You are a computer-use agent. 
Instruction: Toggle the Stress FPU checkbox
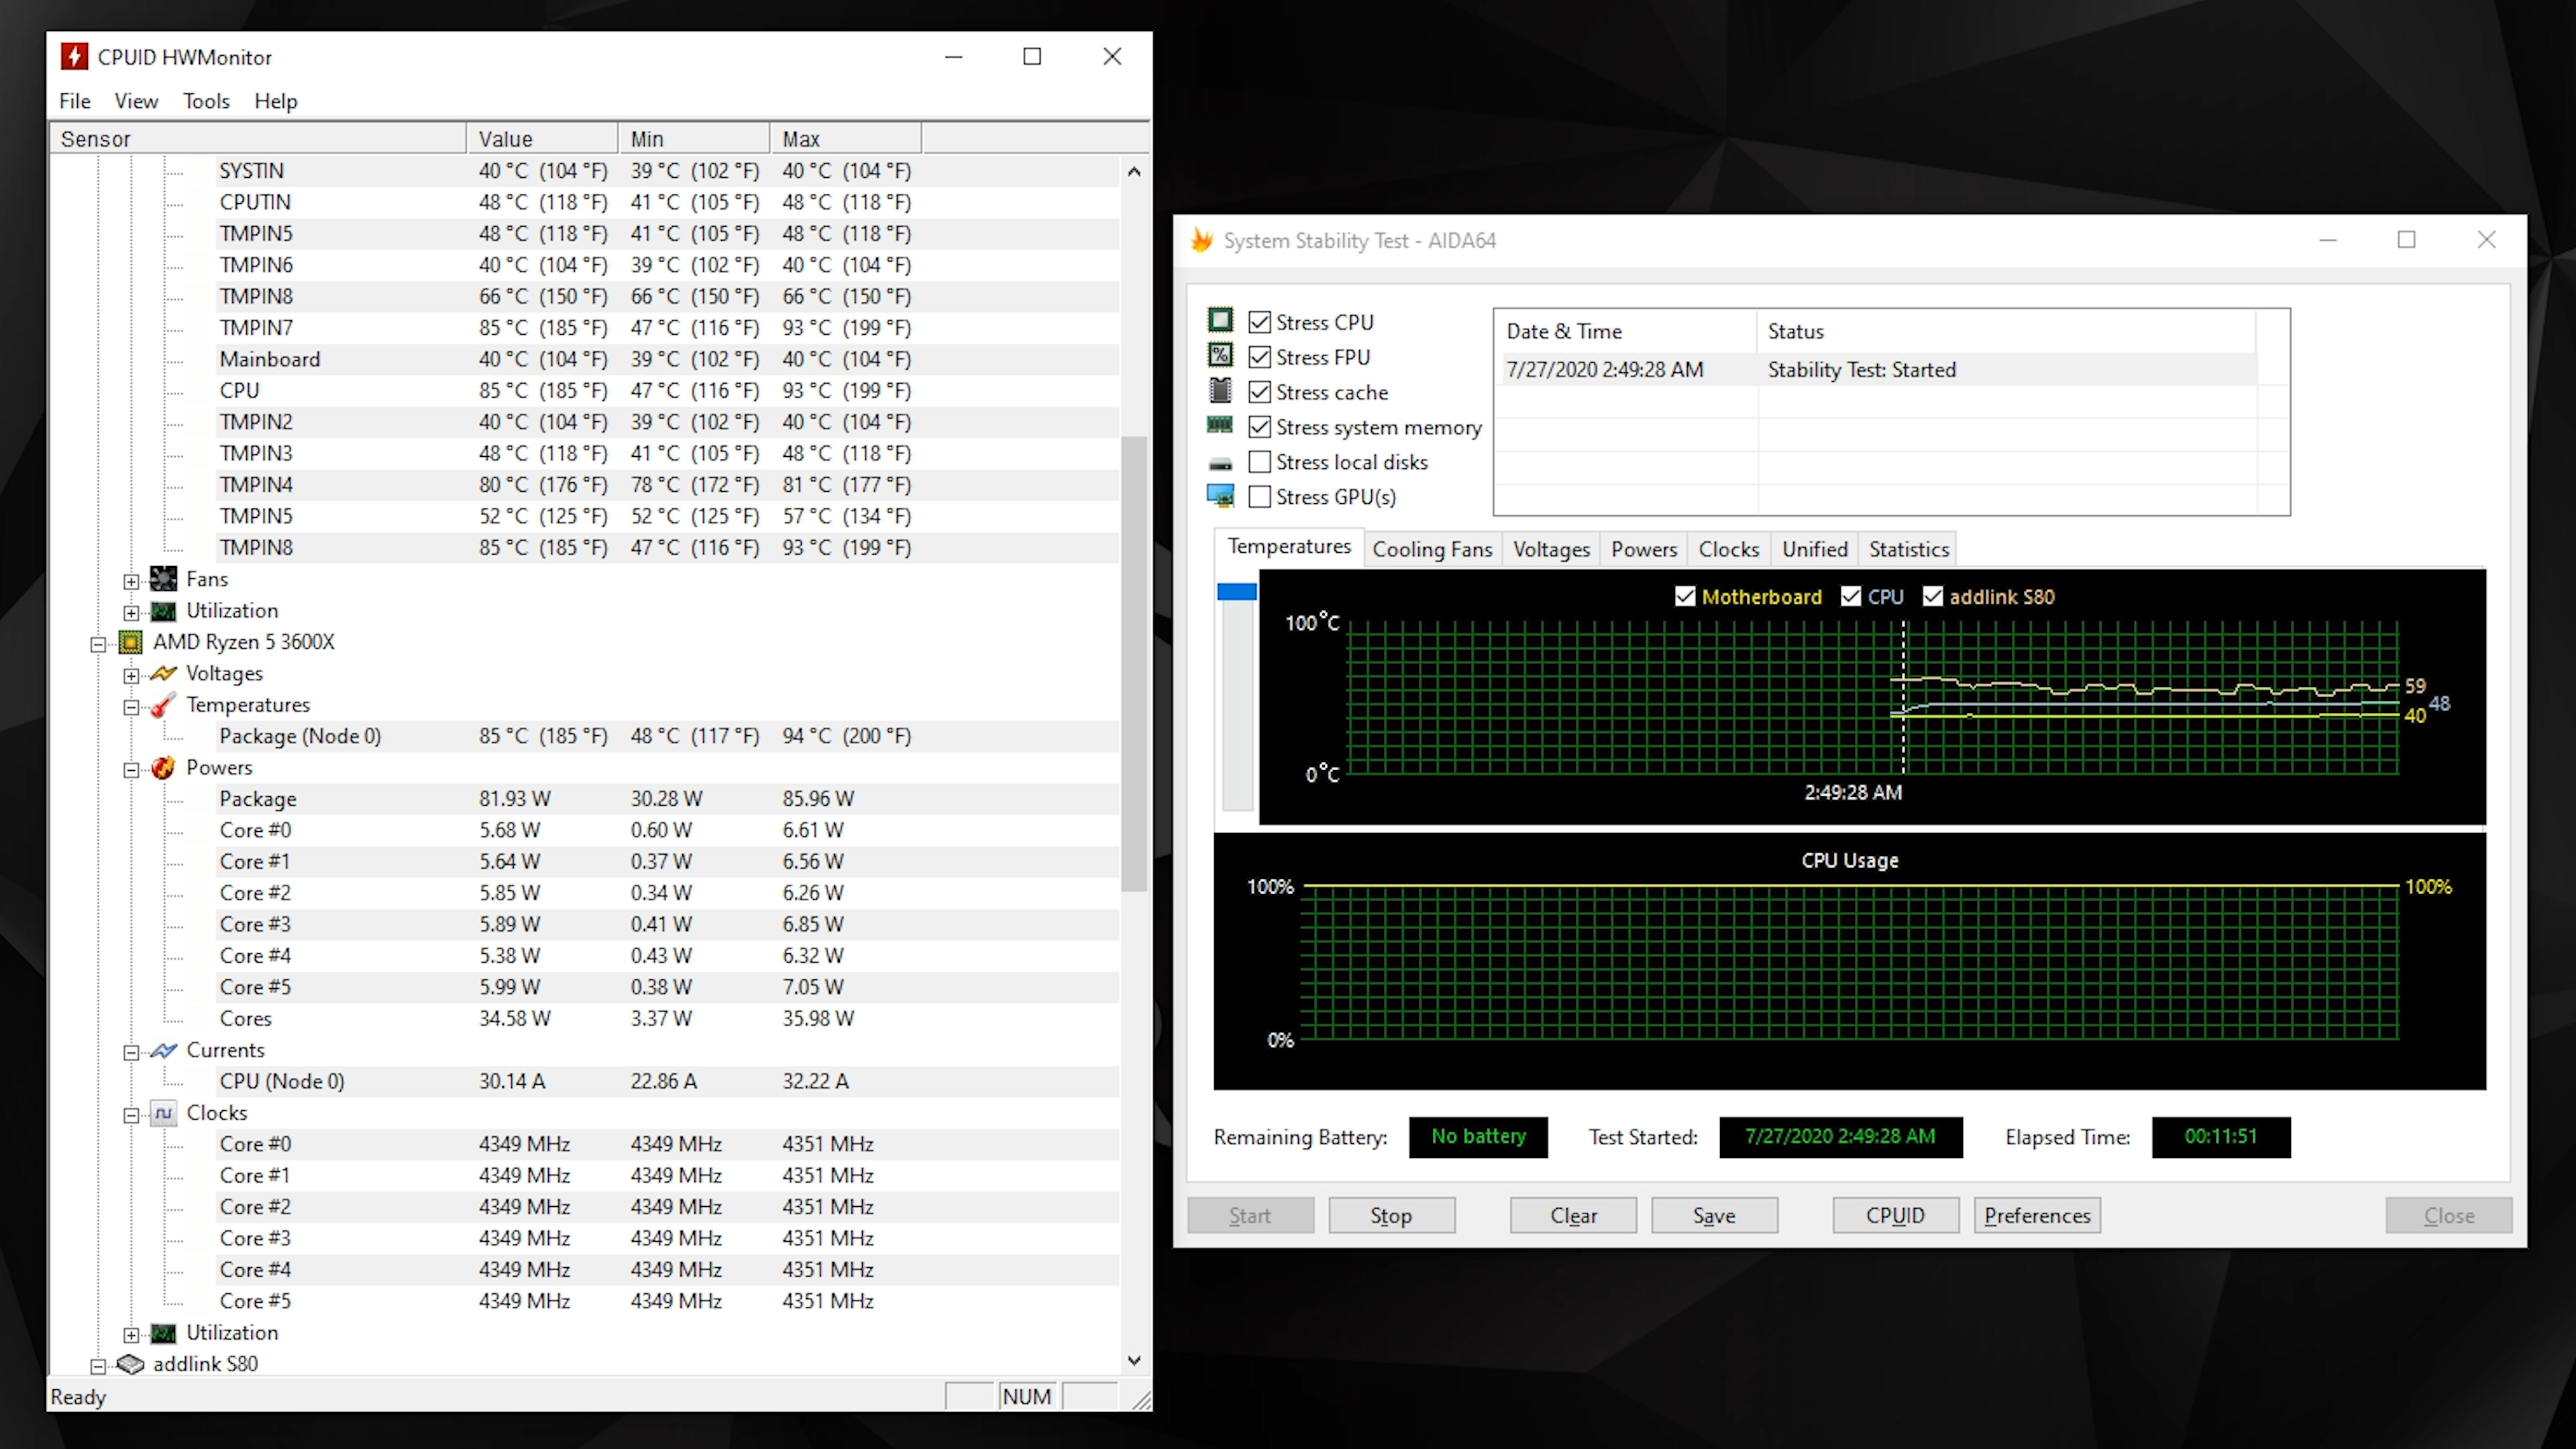point(1260,357)
